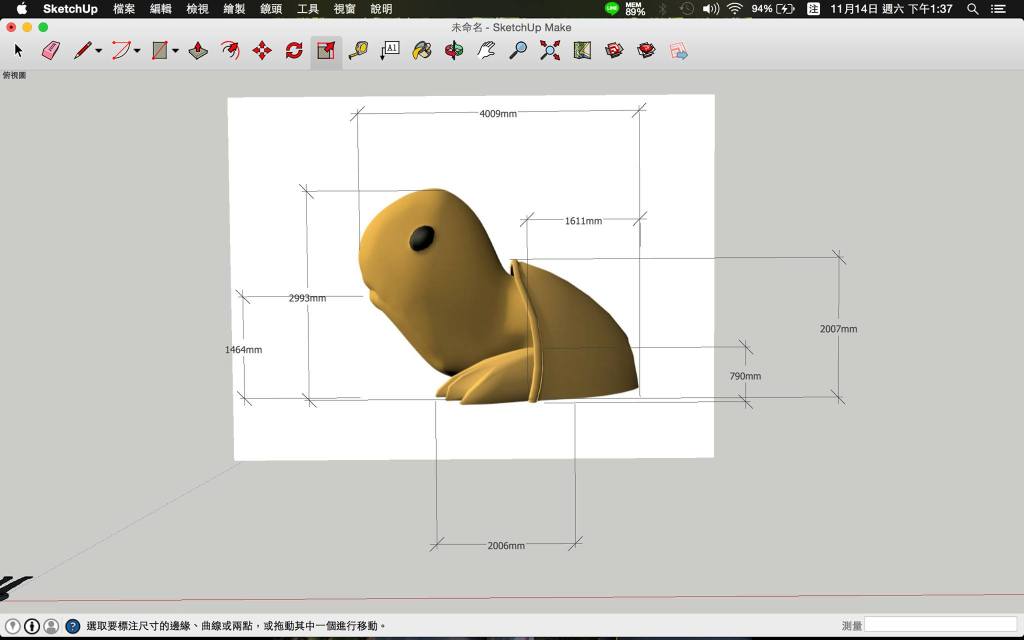The image size is (1024, 640).
Task: Open the 鏡頭 menu
Action: tap(271, 9)
